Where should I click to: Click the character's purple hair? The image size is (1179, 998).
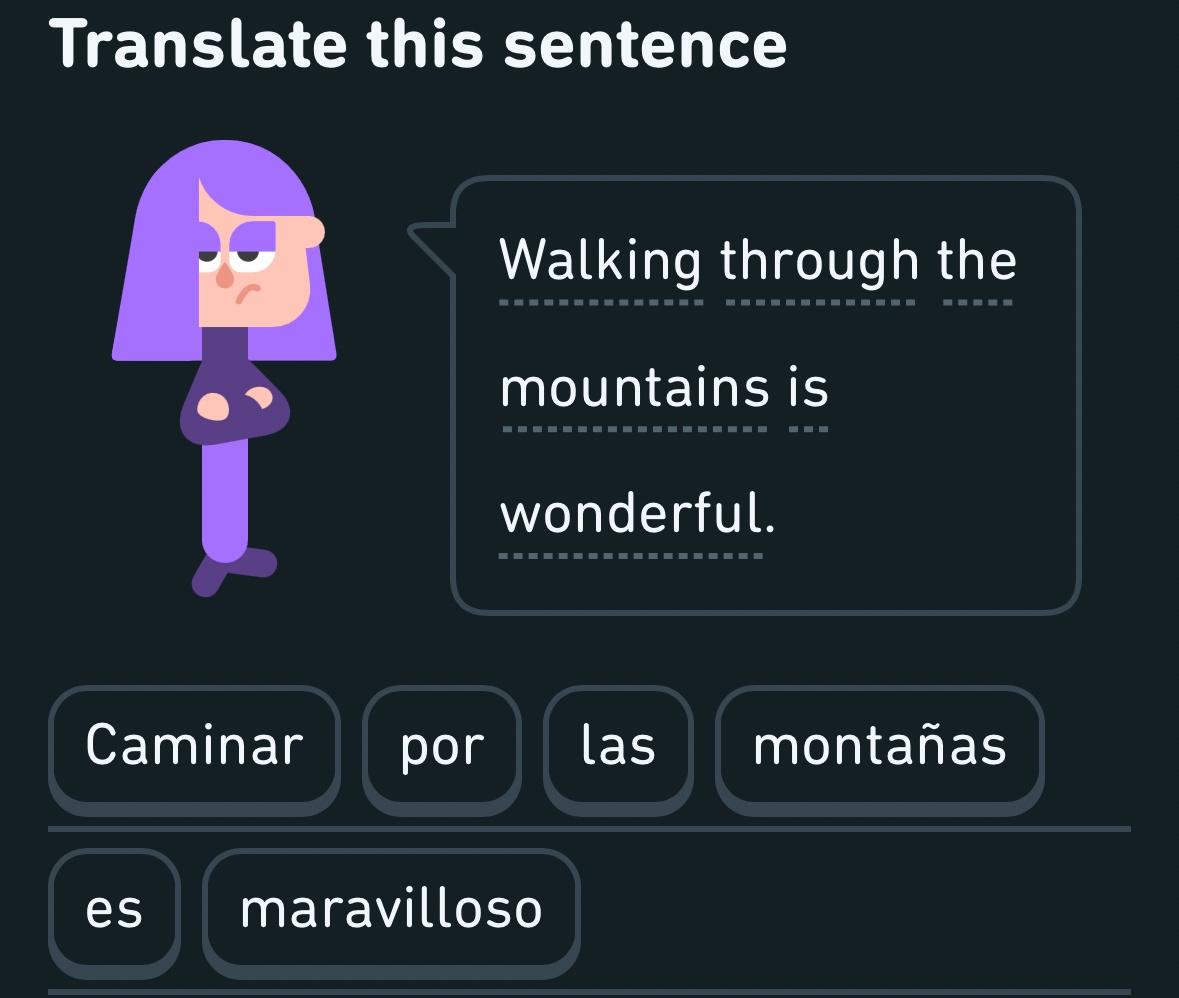(160, 270)
